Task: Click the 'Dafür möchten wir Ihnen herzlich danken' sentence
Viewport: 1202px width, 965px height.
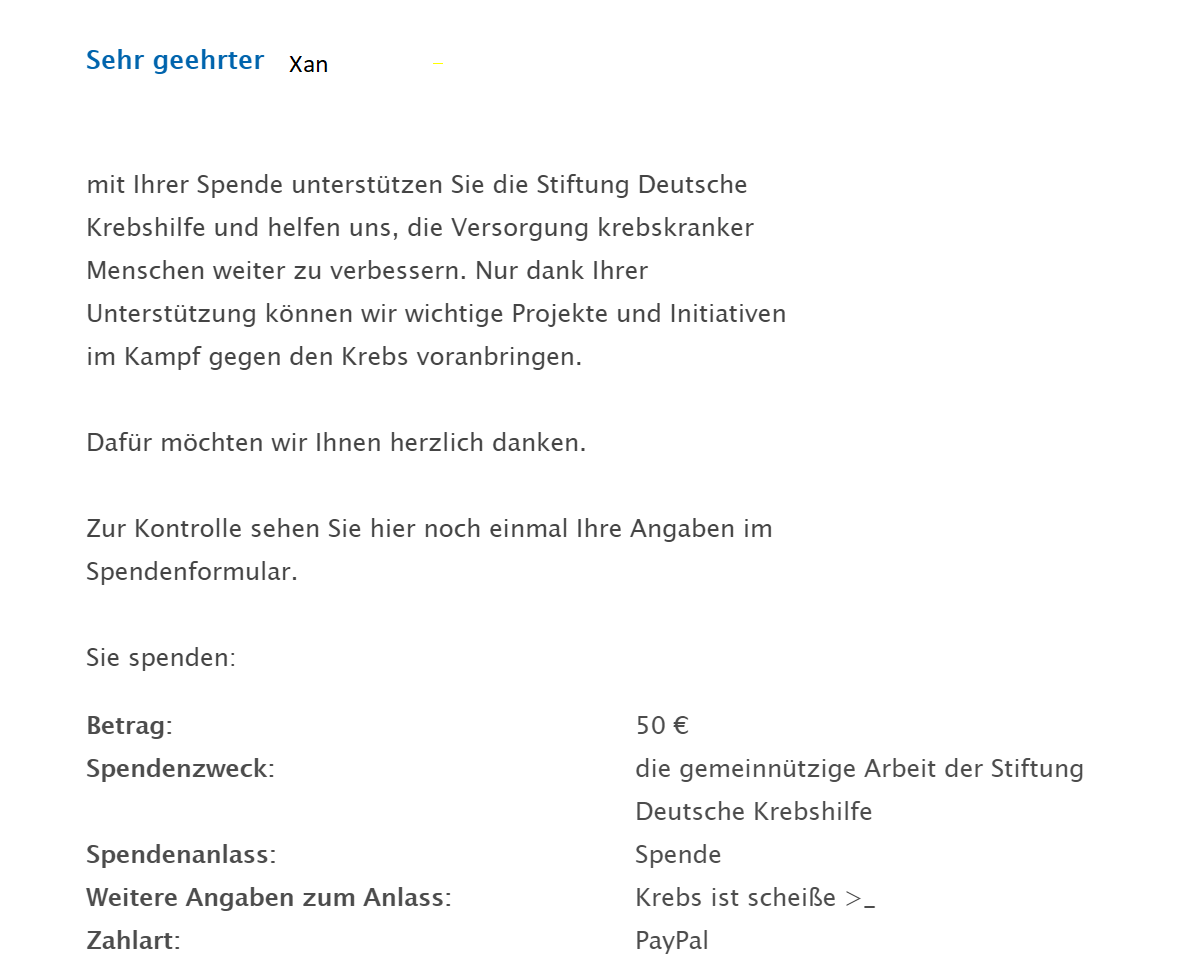Action: click(x=336, y=442)
